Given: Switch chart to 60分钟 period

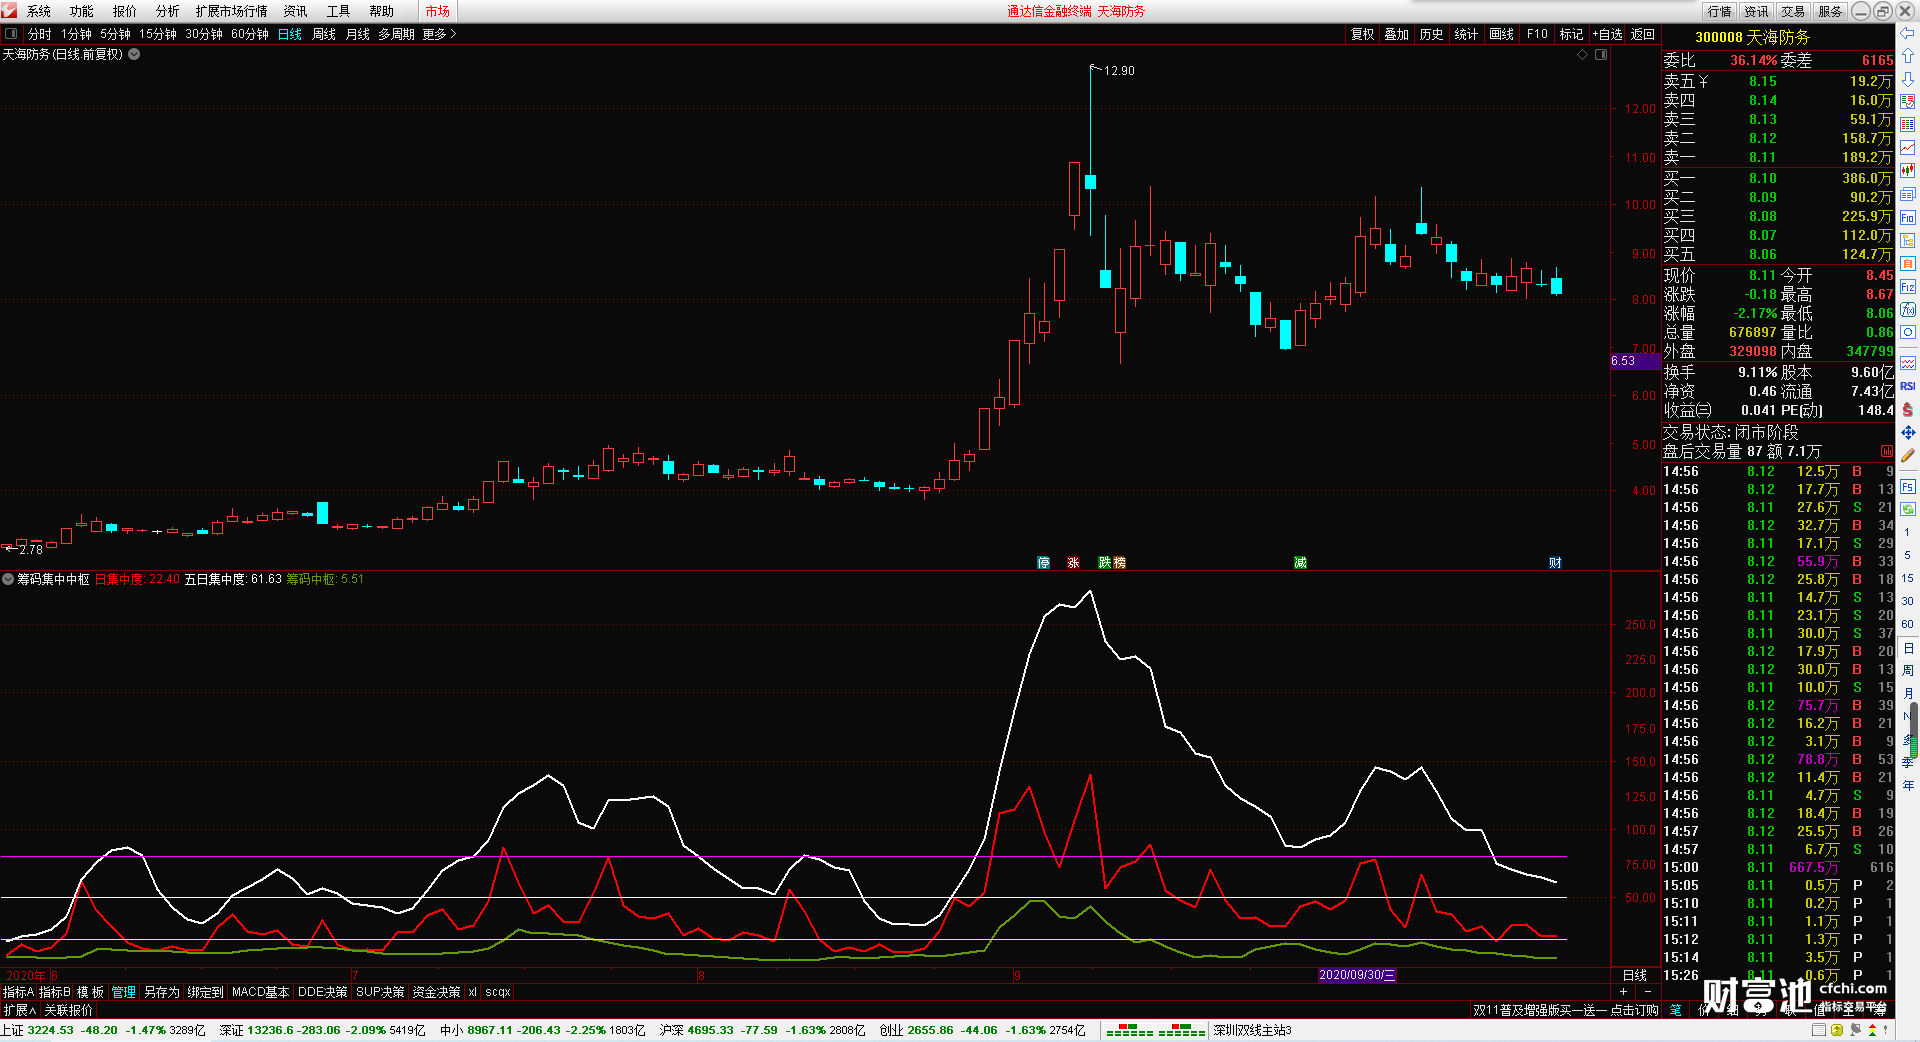Looking at the screenshot, I should coord(250,34).
